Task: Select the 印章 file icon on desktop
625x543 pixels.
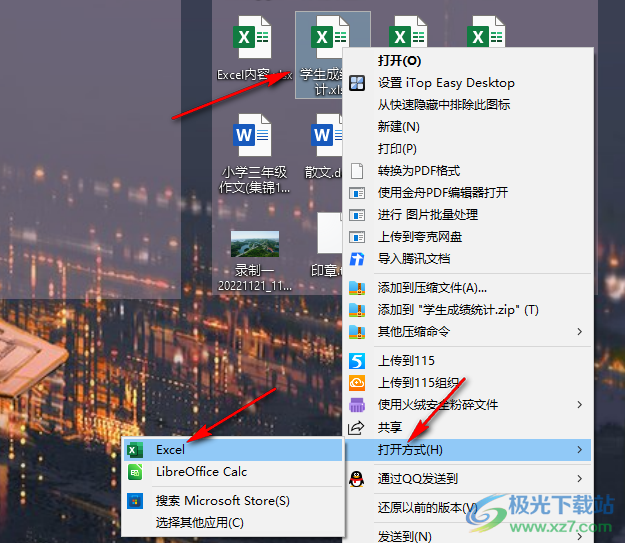Action: pos(330,233)
